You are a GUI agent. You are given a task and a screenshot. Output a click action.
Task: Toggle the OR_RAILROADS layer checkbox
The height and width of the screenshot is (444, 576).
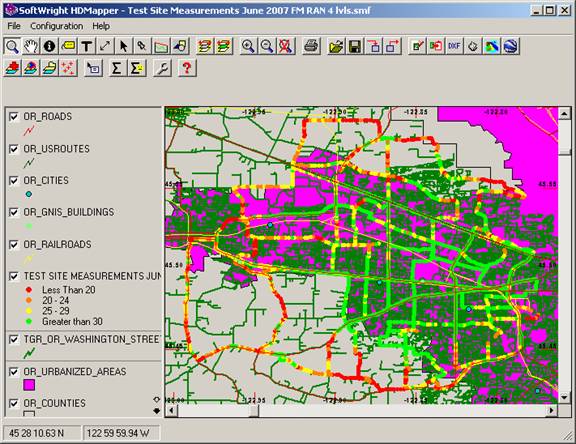(x=14, y=244)
